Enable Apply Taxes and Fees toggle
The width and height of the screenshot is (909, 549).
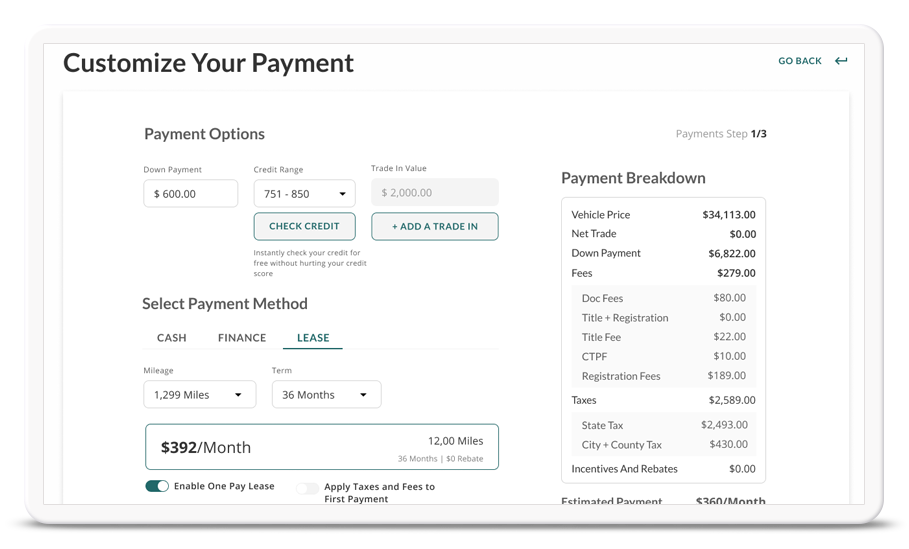pos(307,488)
